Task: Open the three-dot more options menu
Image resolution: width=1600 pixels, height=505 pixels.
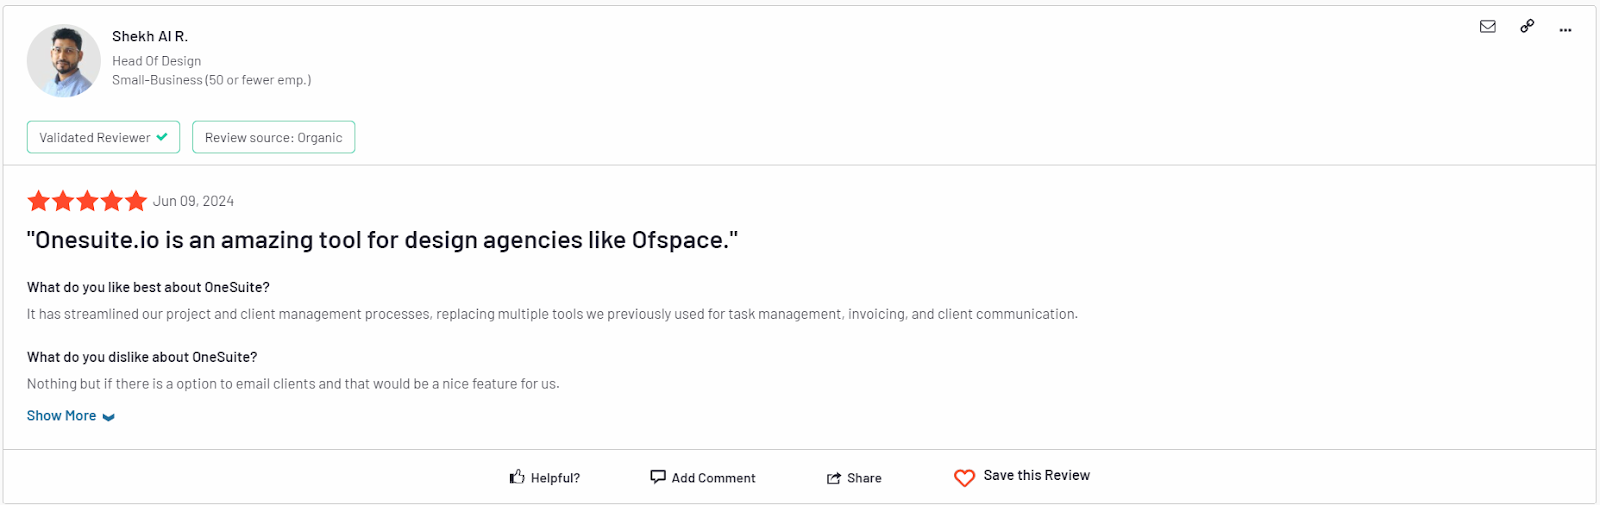Action: tap(1565, 30)
